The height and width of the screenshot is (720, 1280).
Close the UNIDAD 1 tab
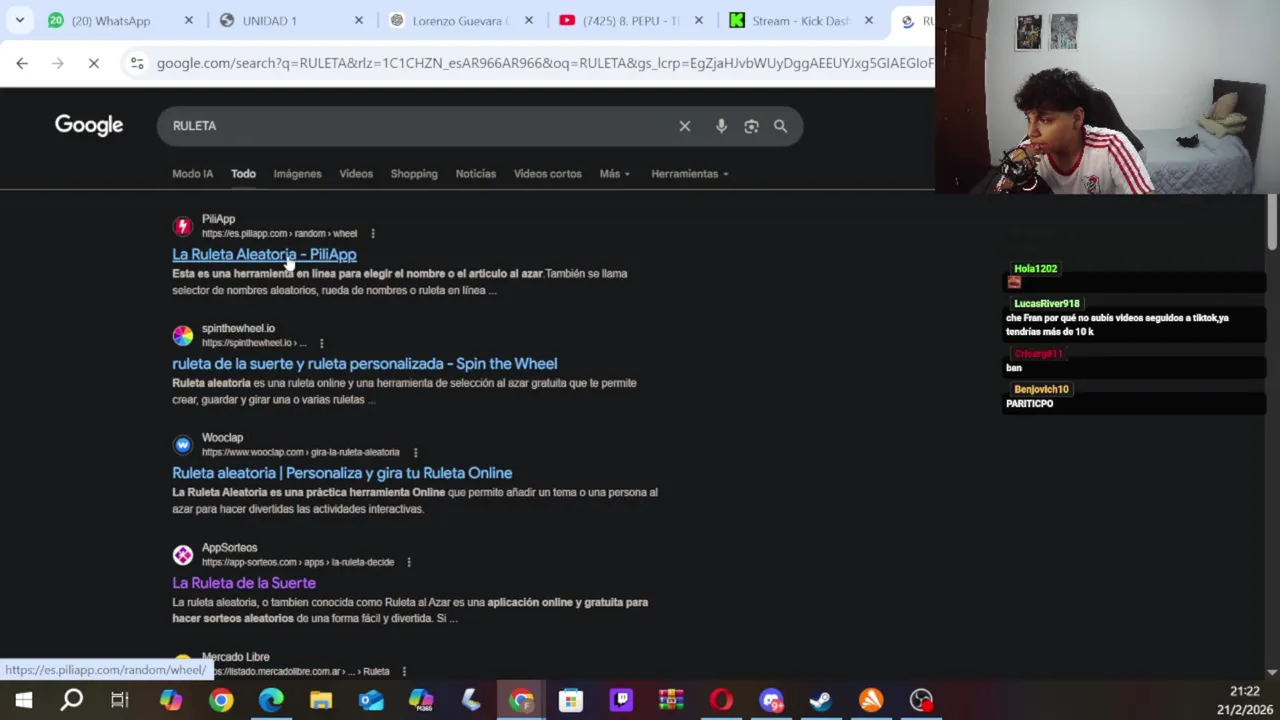[359, 20]
